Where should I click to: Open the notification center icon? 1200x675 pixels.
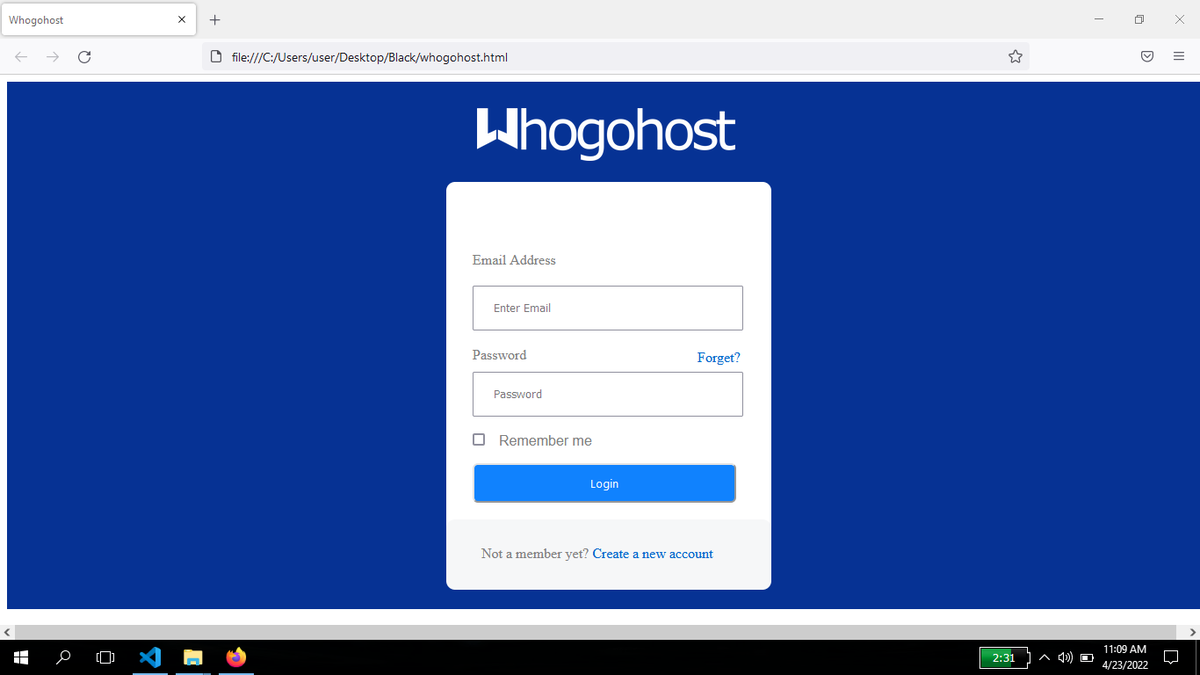1172,657
